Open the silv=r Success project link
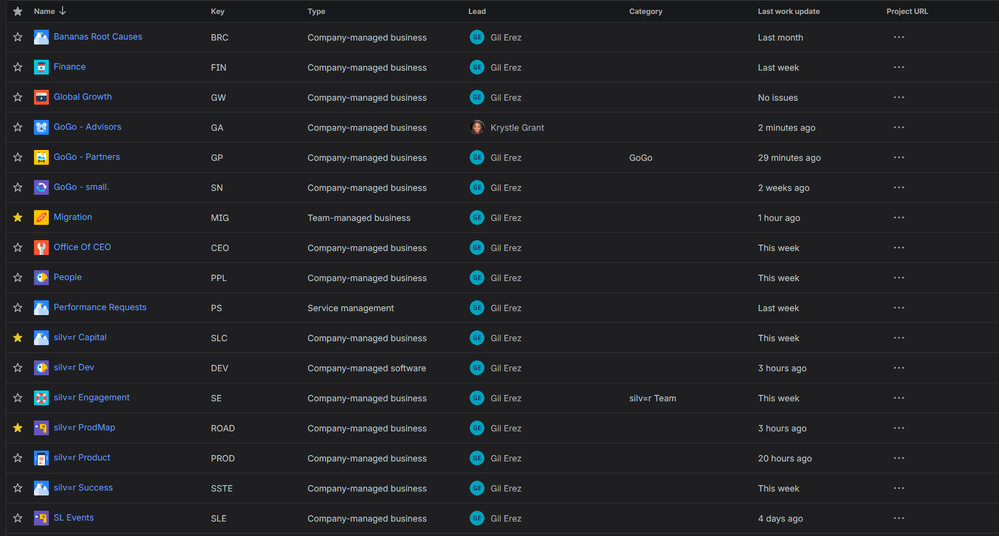The image size is (999, 536). click(83, 488)
